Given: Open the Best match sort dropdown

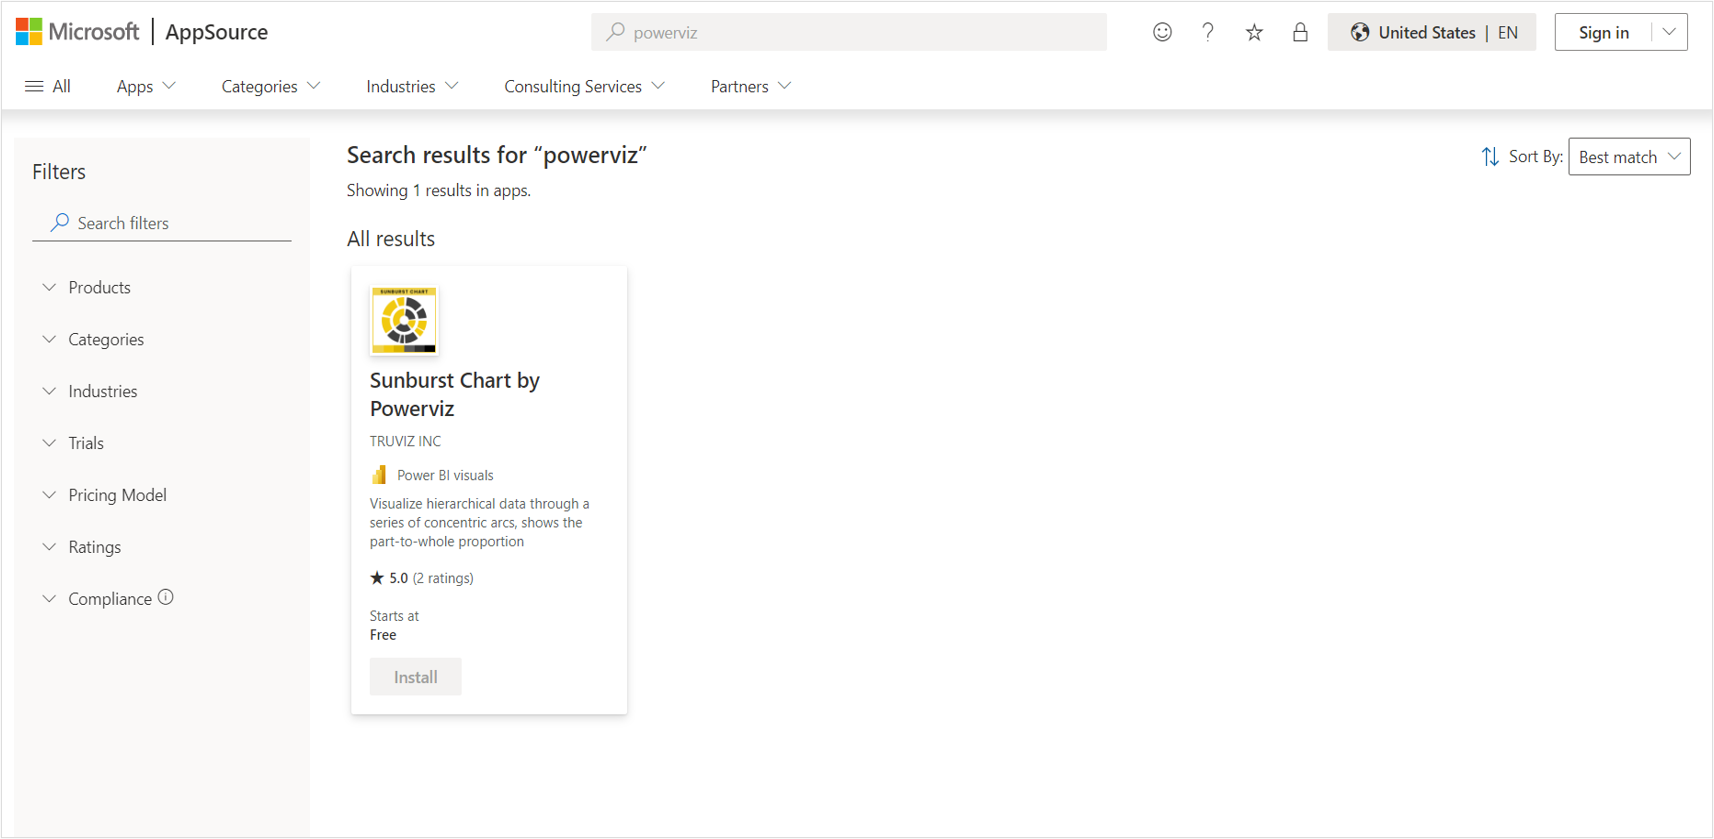Looking at the screenshot, I should [x=1628, y=157].
